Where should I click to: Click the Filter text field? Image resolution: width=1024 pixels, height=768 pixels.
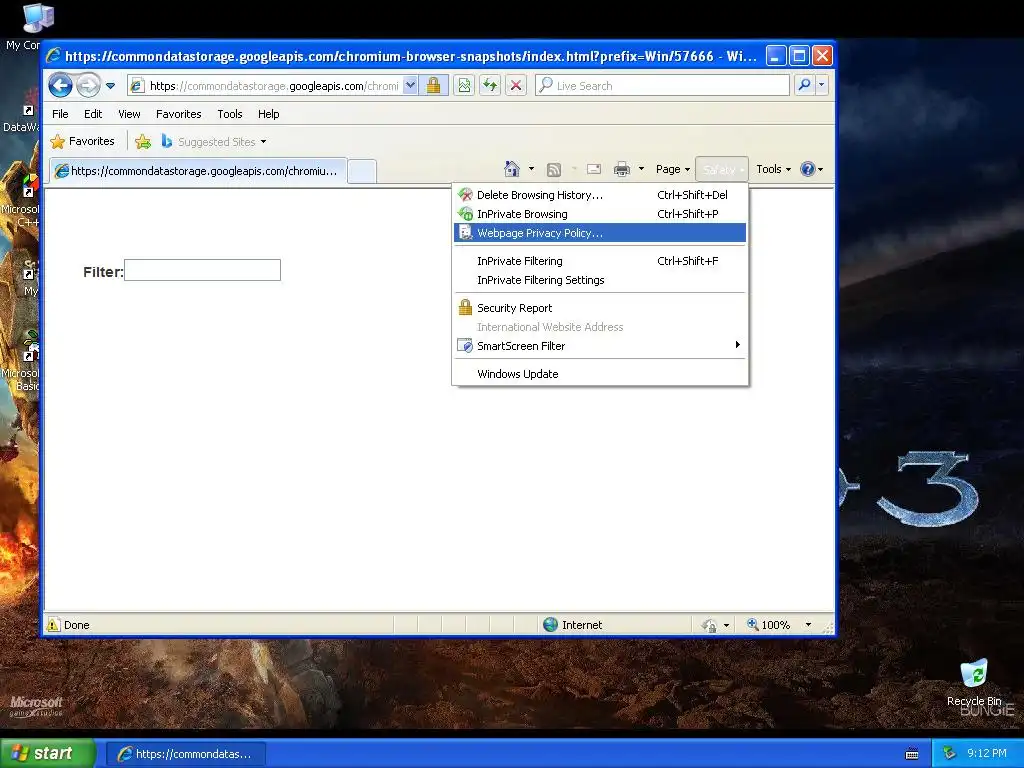202,270
